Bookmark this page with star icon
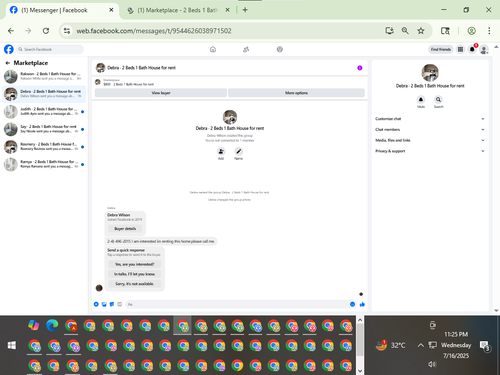This screenshot has width=500, height=375. pyautogui.click(x=421, y=31)
